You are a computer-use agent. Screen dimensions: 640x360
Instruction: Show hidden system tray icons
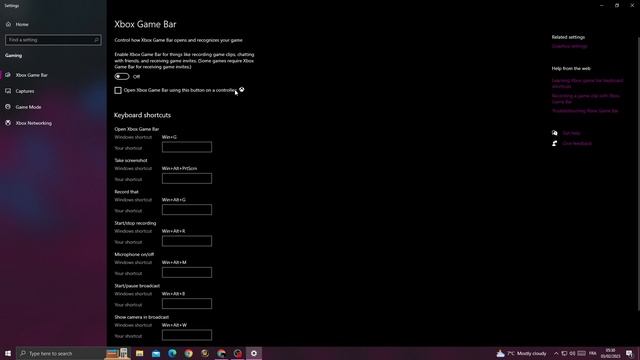click(x=556, y=353)
